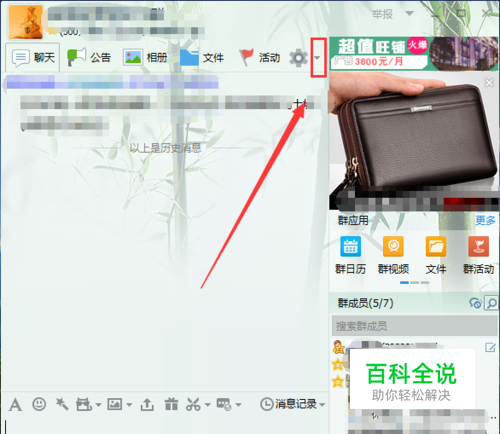Open the emoji picker
500x434 pixels.
pyautogui.click(x=39, y=404)
